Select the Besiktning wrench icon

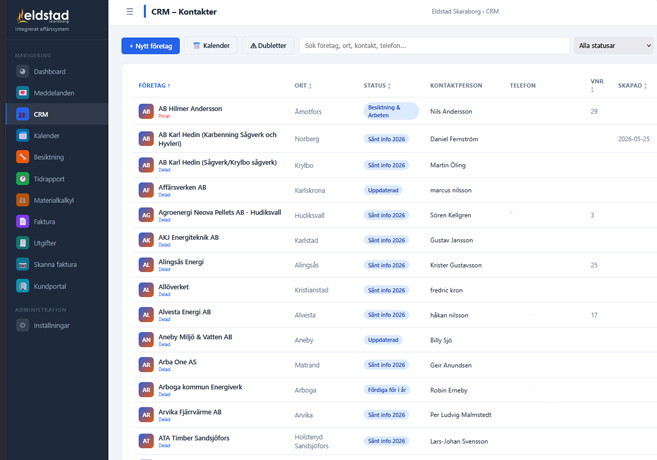(x=23, y=157)
